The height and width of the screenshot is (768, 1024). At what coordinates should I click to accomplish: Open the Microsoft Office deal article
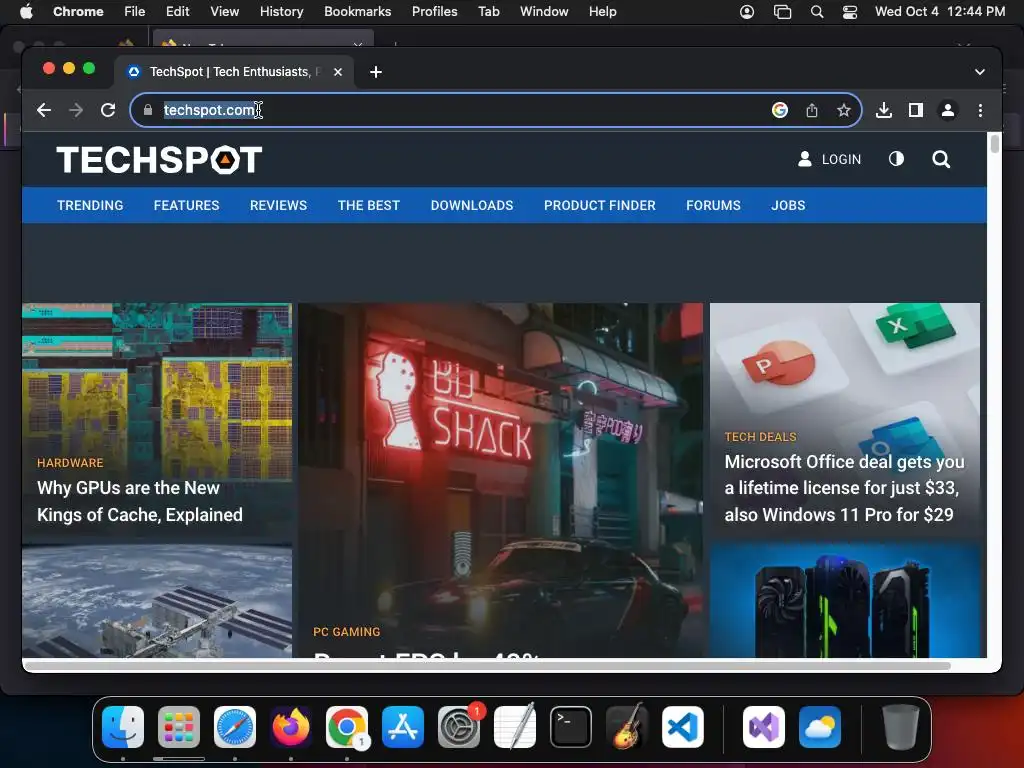[x=844, y=488]
